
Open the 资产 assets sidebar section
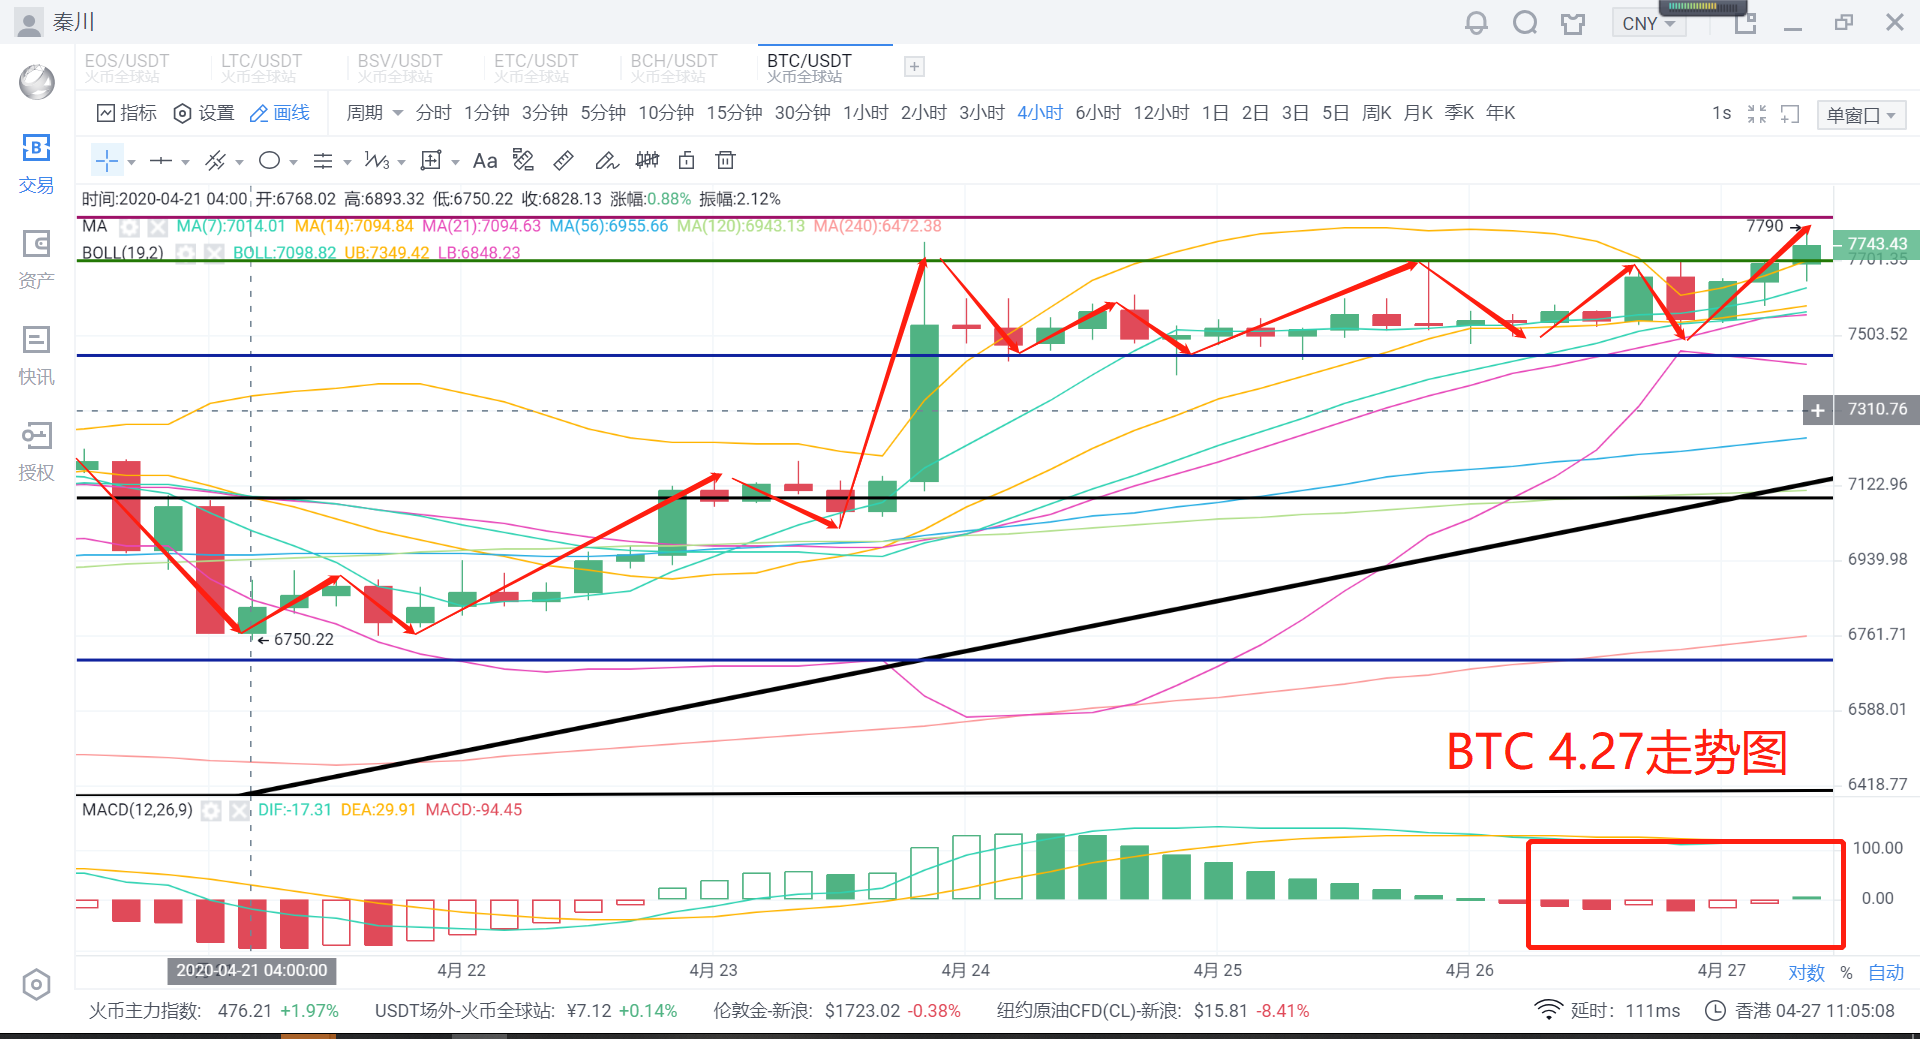click(36, 259)
